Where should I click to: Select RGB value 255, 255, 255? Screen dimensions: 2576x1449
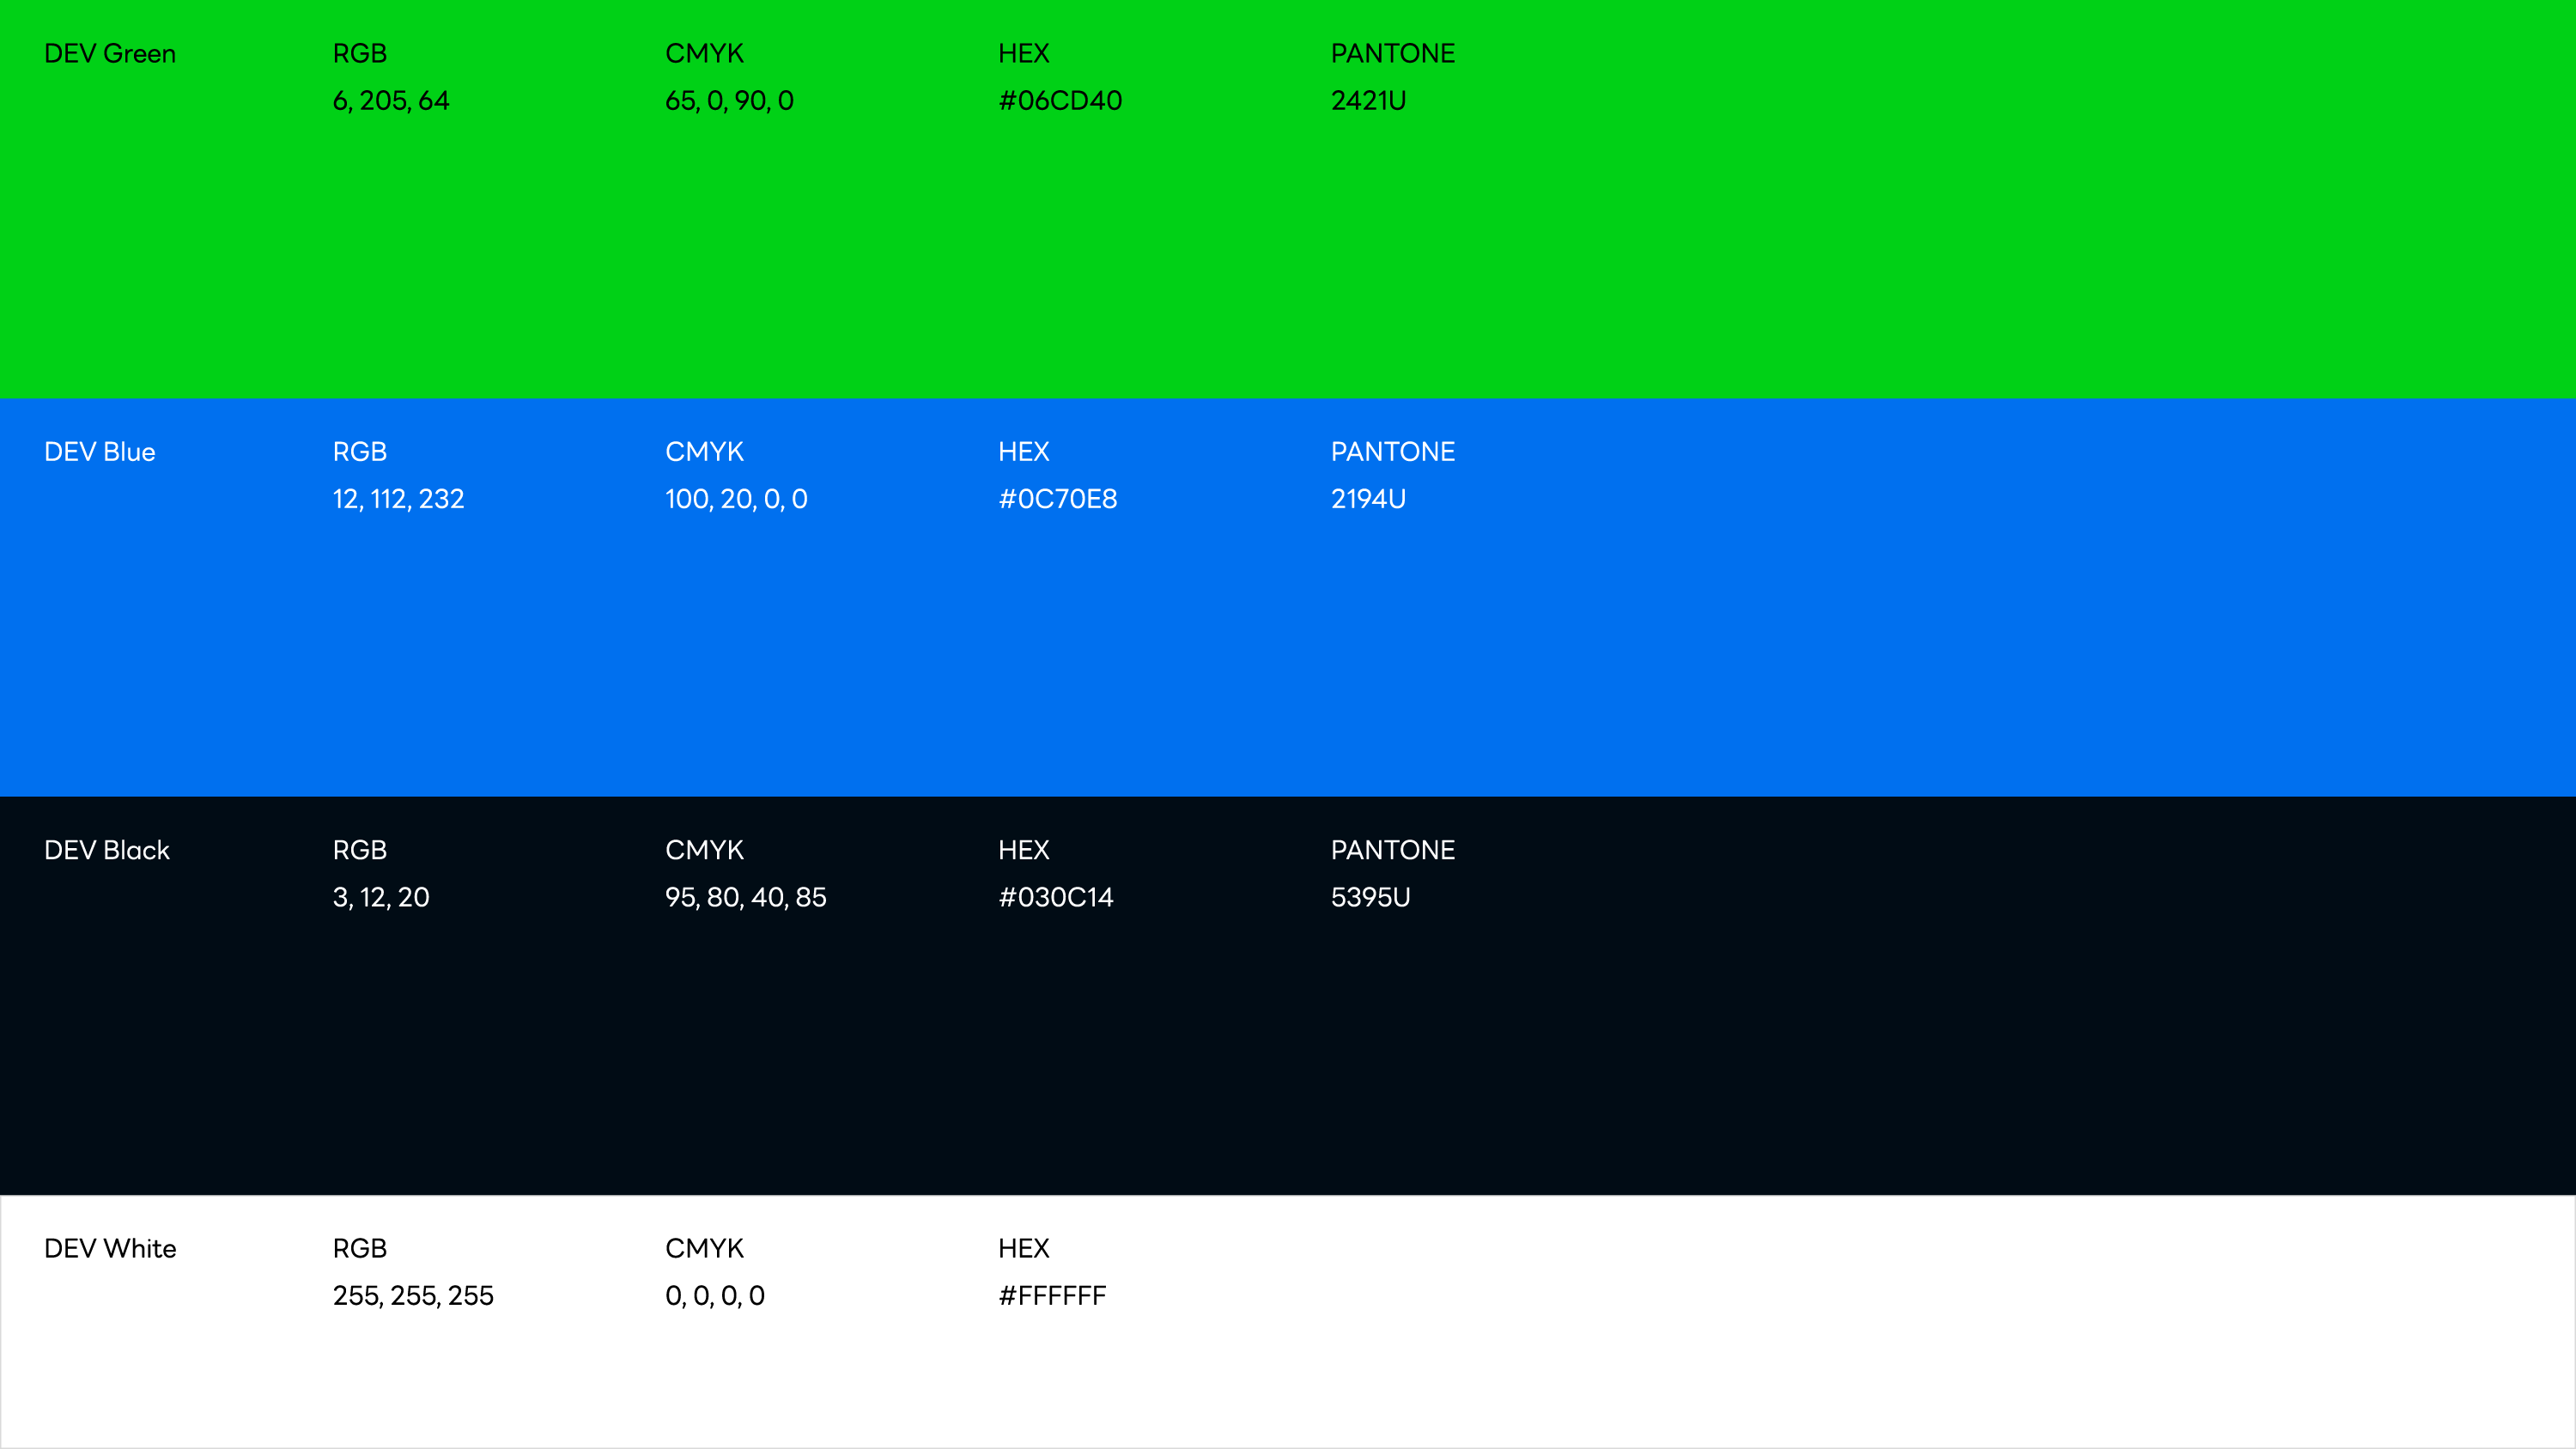[413, 1296]
